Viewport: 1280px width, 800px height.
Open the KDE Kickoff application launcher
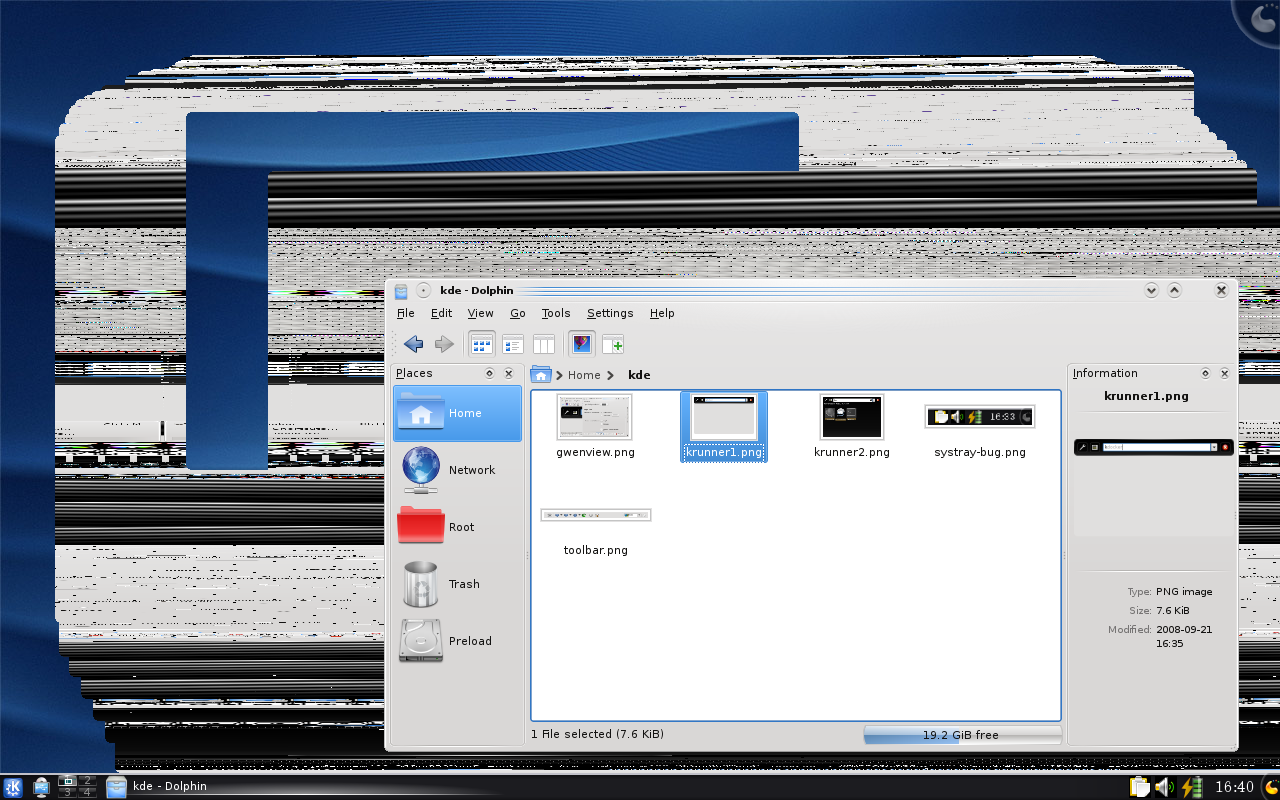coord(14,786)
